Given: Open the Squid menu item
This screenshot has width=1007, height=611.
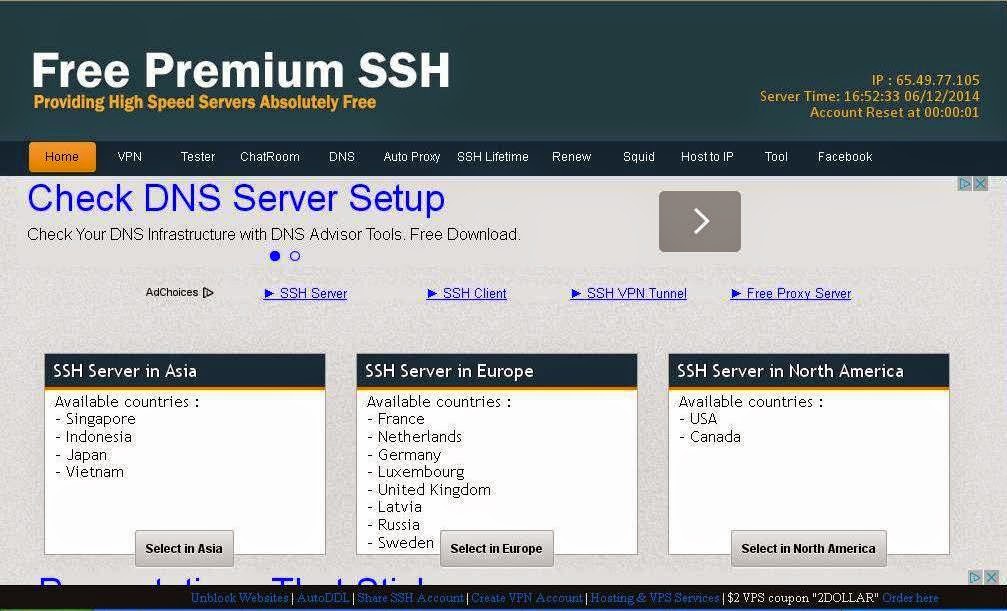Looking at the screenshot, I should pos(638,157).
